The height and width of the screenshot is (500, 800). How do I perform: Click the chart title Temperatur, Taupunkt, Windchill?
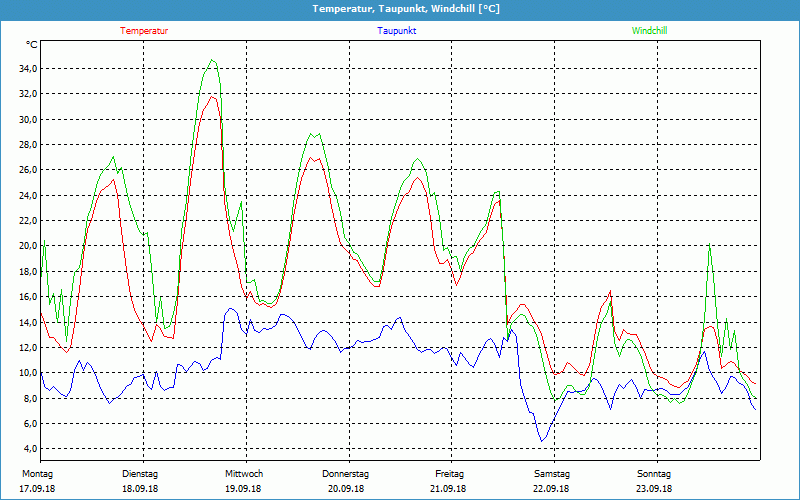coord(406,9)
